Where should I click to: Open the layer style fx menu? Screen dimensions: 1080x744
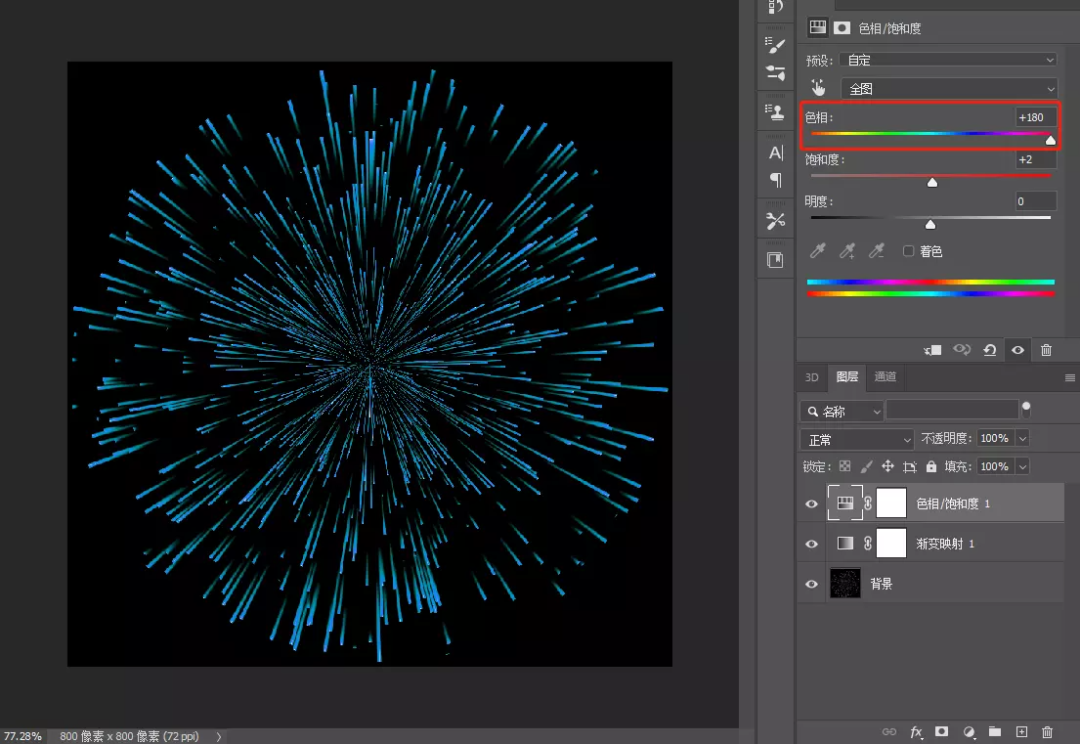915,732
